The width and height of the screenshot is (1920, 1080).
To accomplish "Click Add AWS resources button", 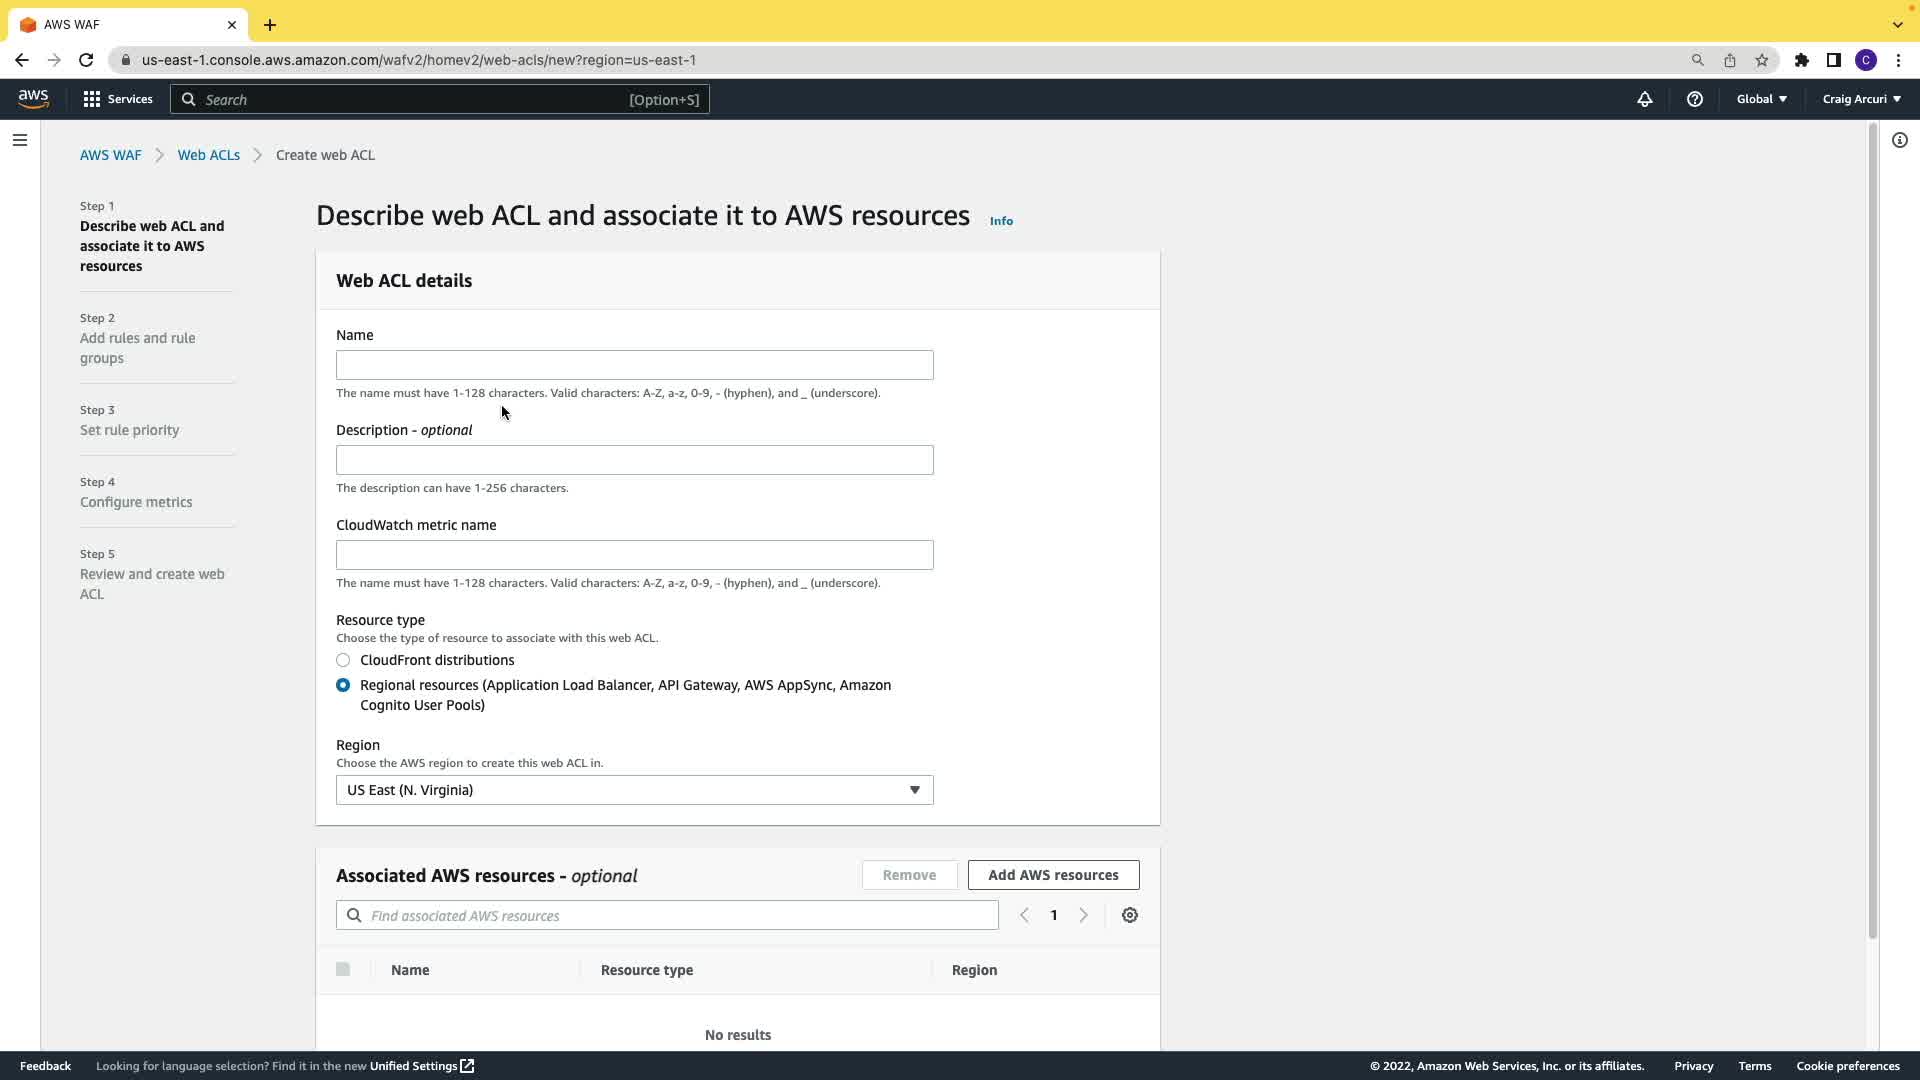I will [x=1052, y=875].
